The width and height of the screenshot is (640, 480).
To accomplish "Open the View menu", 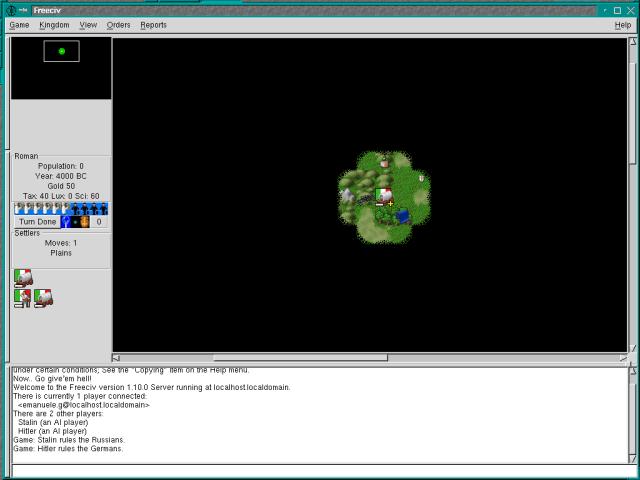I will (x=88, y=25).
